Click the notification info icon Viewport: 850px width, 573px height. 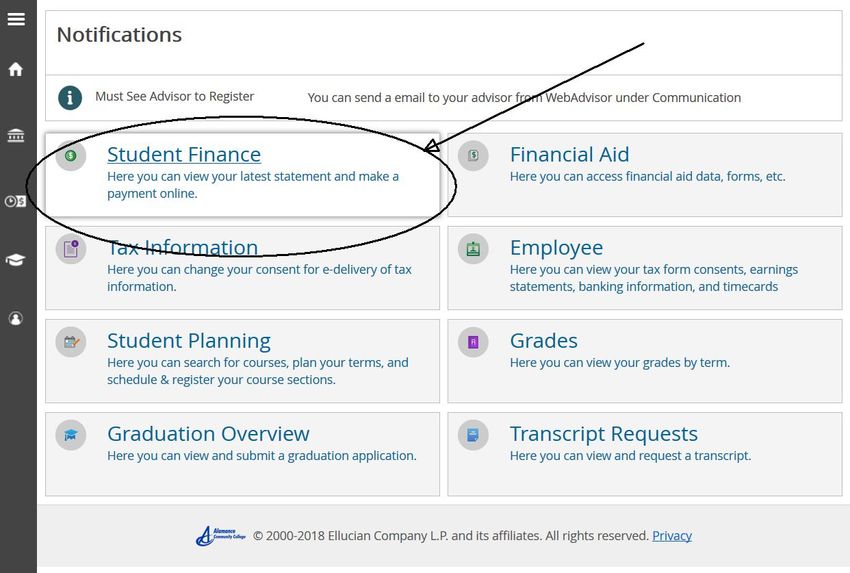click(70, 98)
